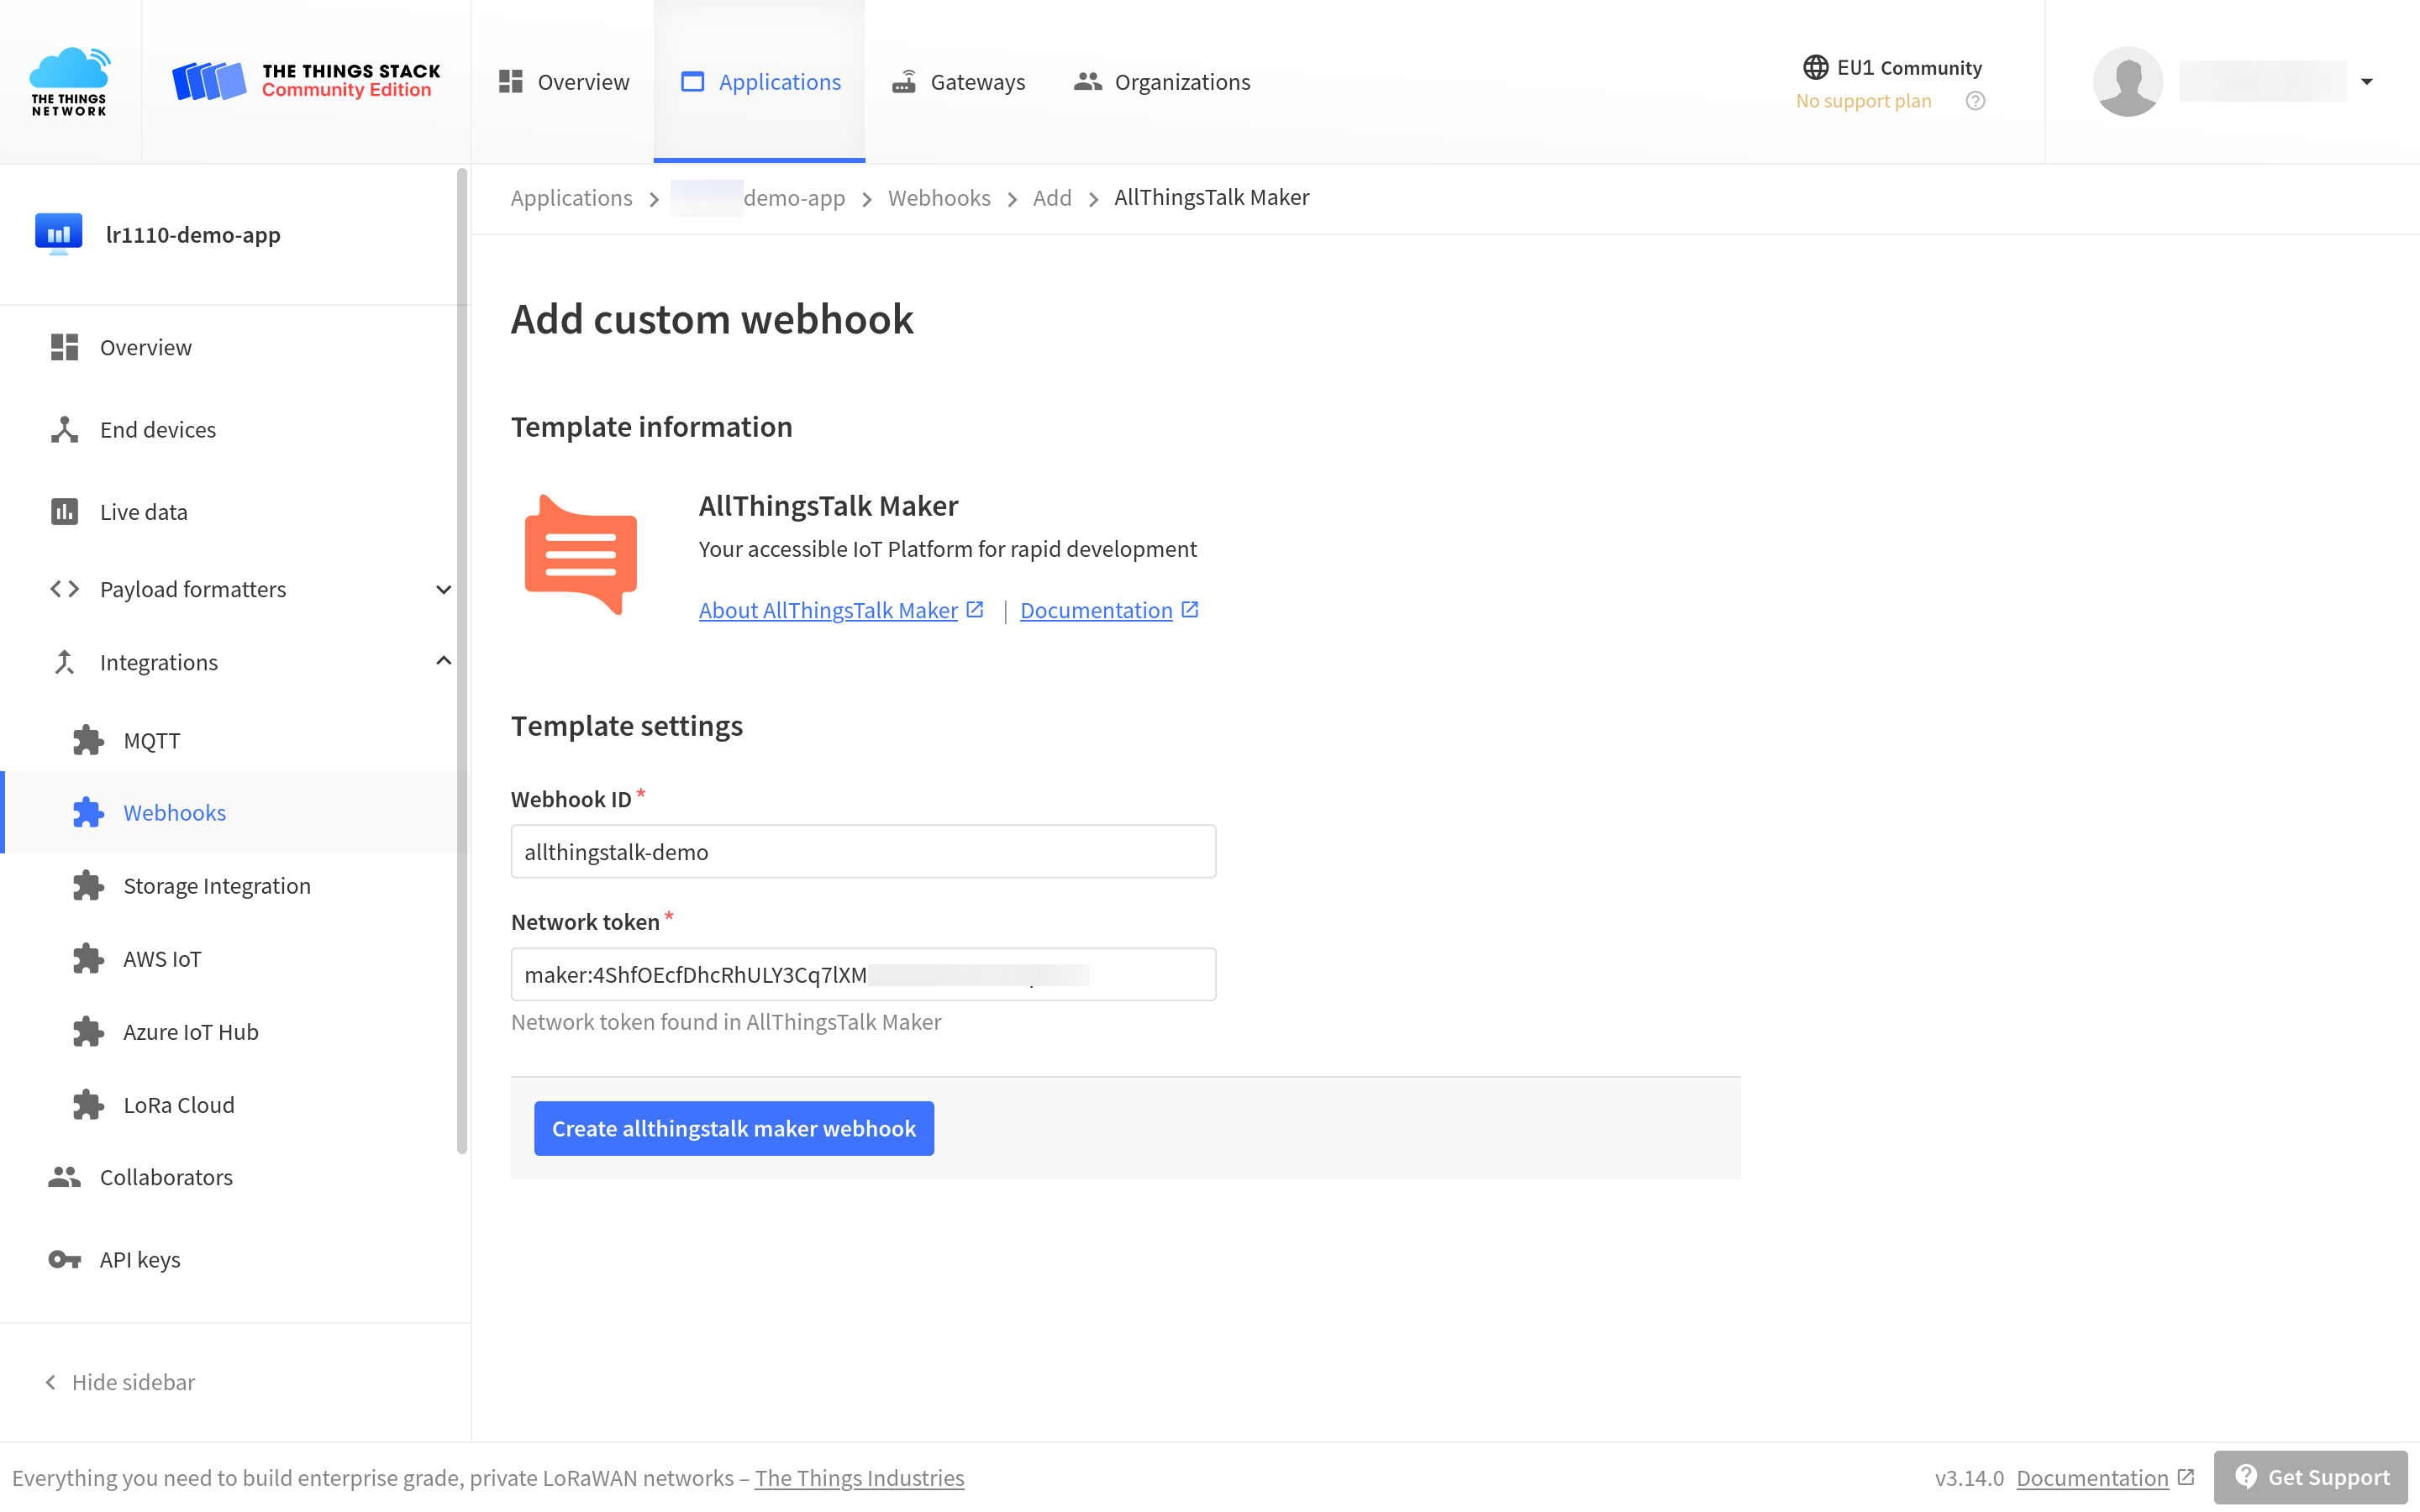2420x1512 pixels.
Task: Click Create allthingstalk maker webhook button
Action: [734, 1127]
